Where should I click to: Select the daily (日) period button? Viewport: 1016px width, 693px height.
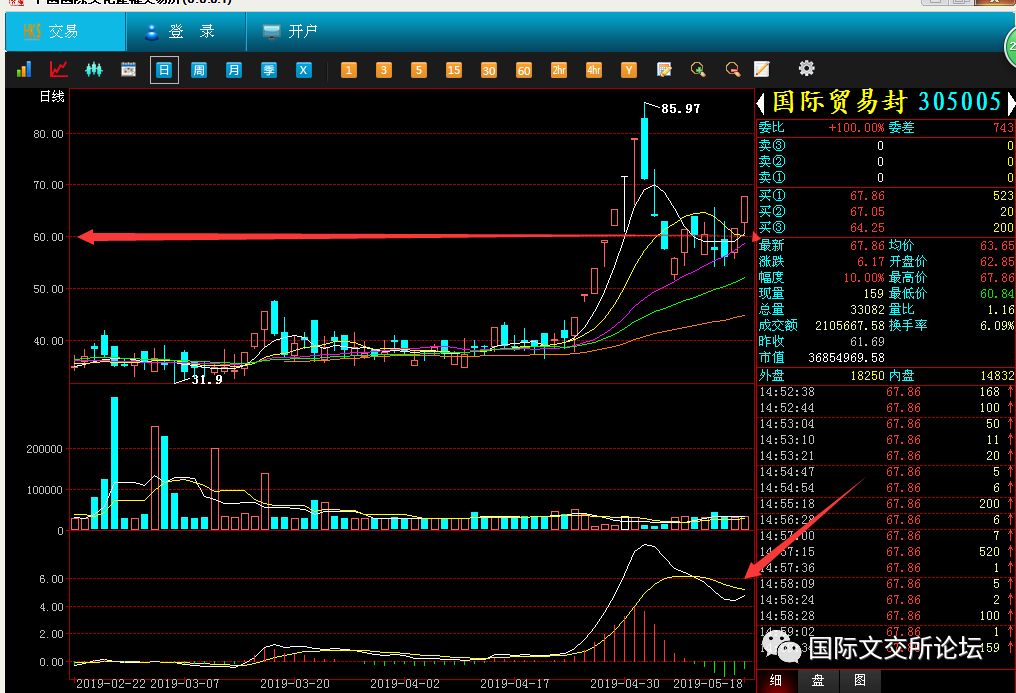(x=164, y=69)
